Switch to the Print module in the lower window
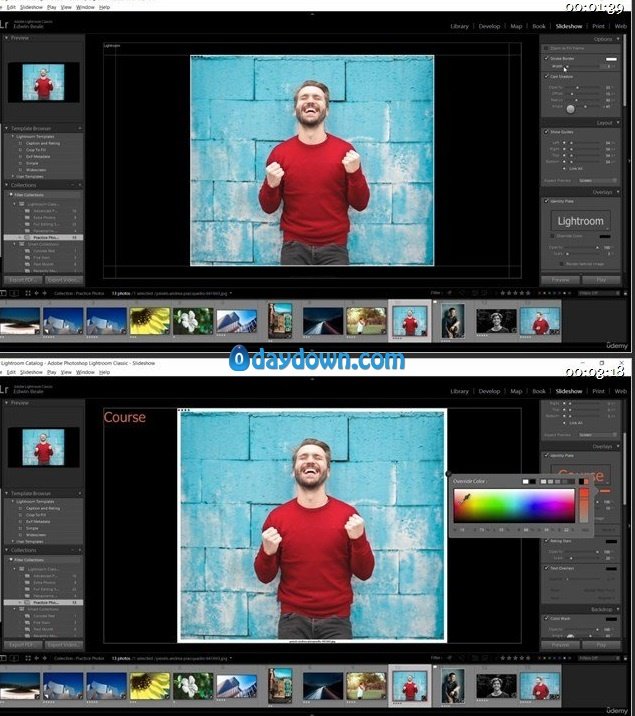The width and height of the screenshot is (635, 716). coord(598,391)
